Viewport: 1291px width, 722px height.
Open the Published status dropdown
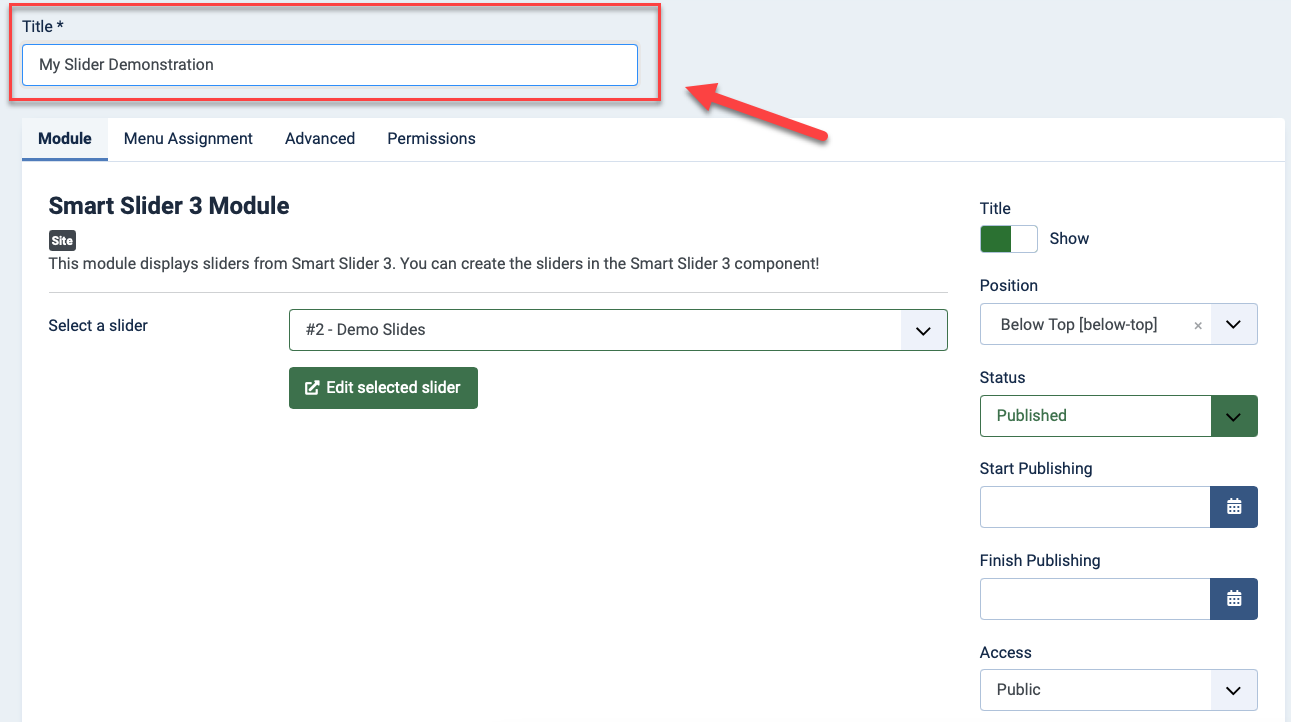[1233, 416]
